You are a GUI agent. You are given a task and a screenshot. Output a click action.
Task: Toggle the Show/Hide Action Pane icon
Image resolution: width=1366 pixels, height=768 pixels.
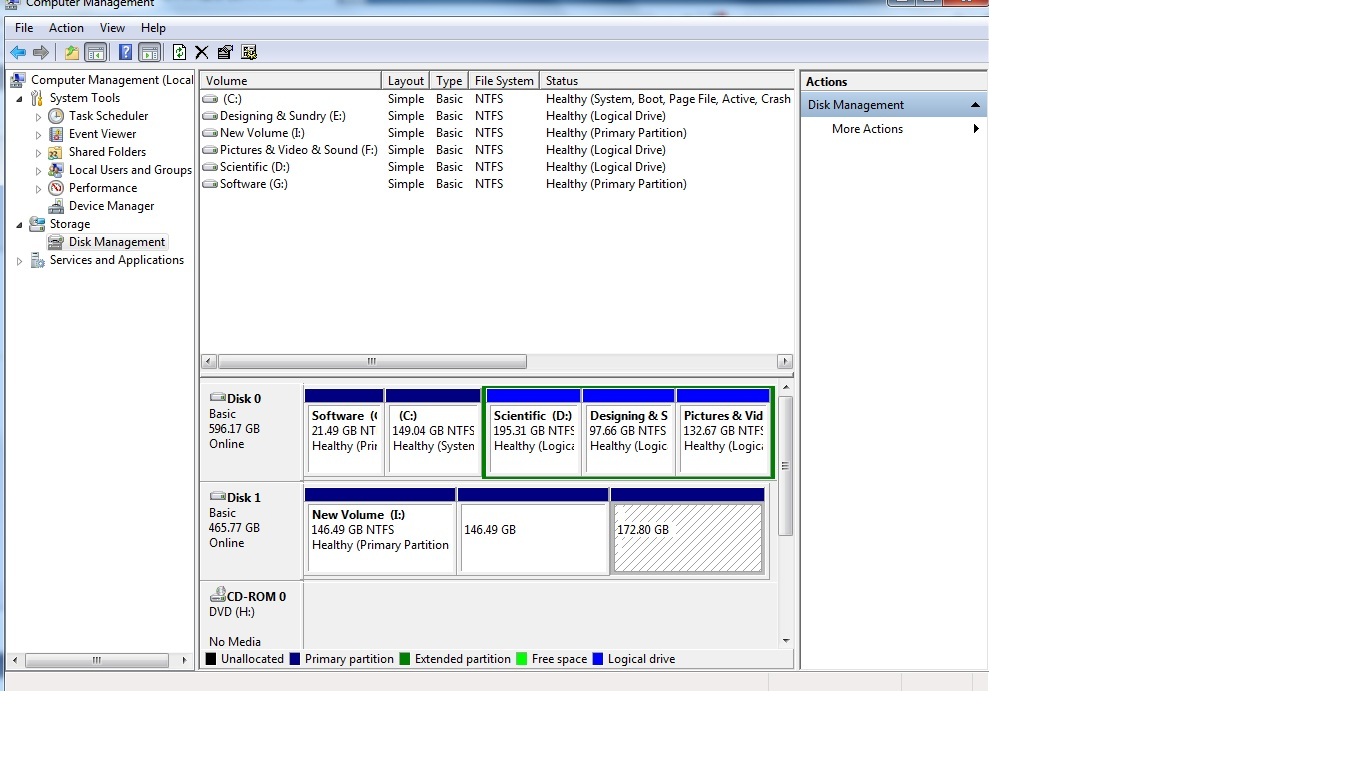(x=150, y=52)
